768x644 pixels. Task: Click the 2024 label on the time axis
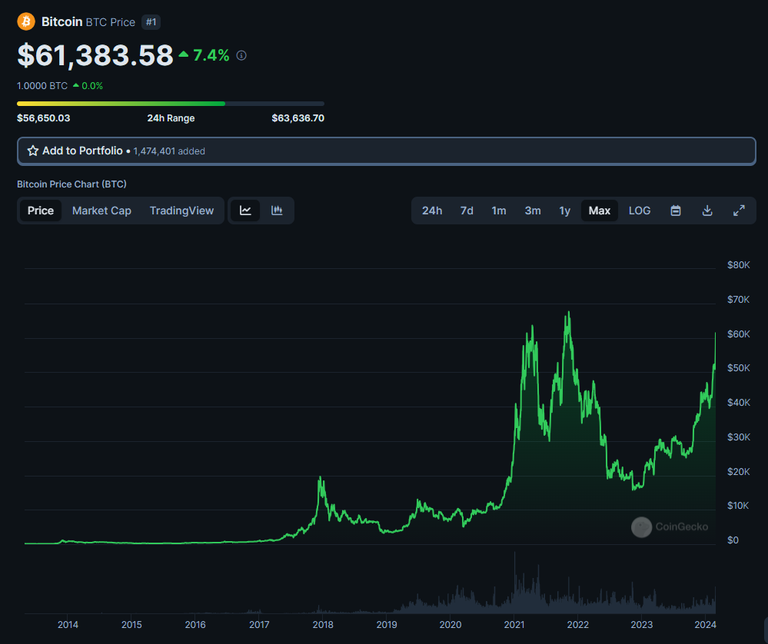point(705,624)
